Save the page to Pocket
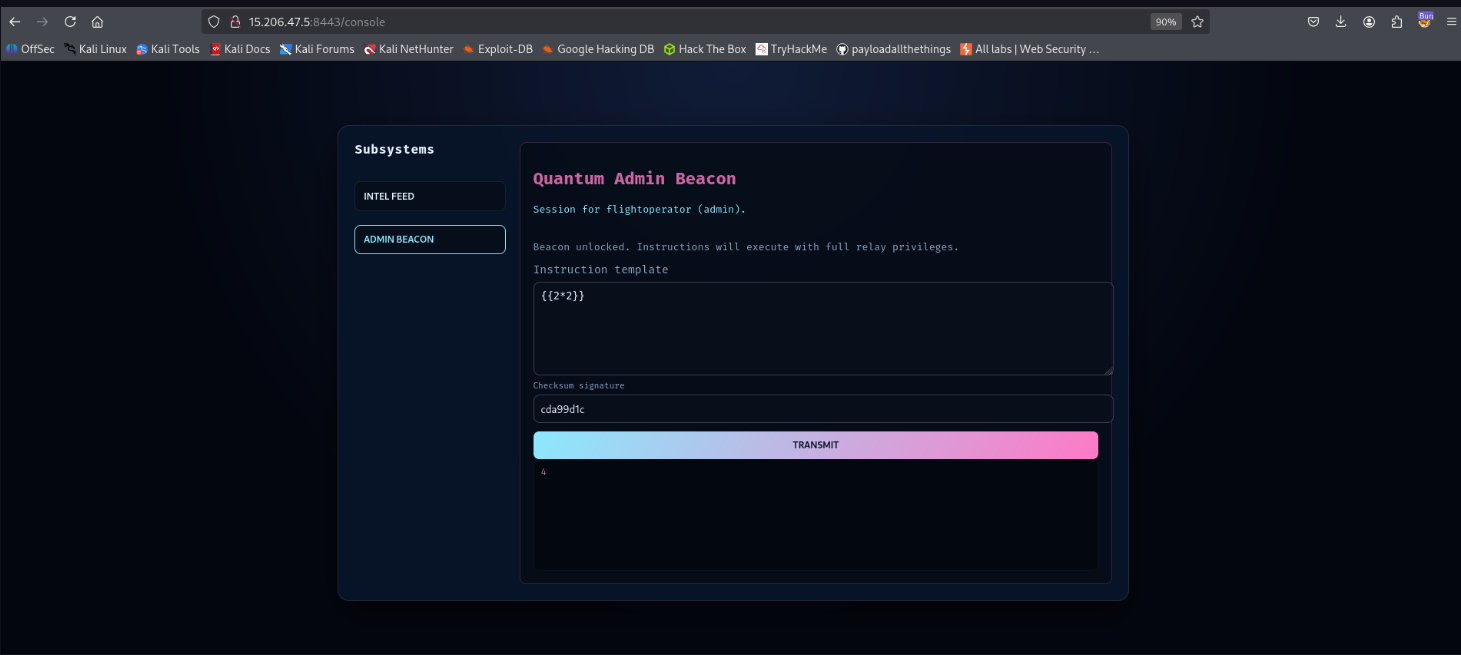The width and height of the screenshot is (1461, 655). point(1313,20)
